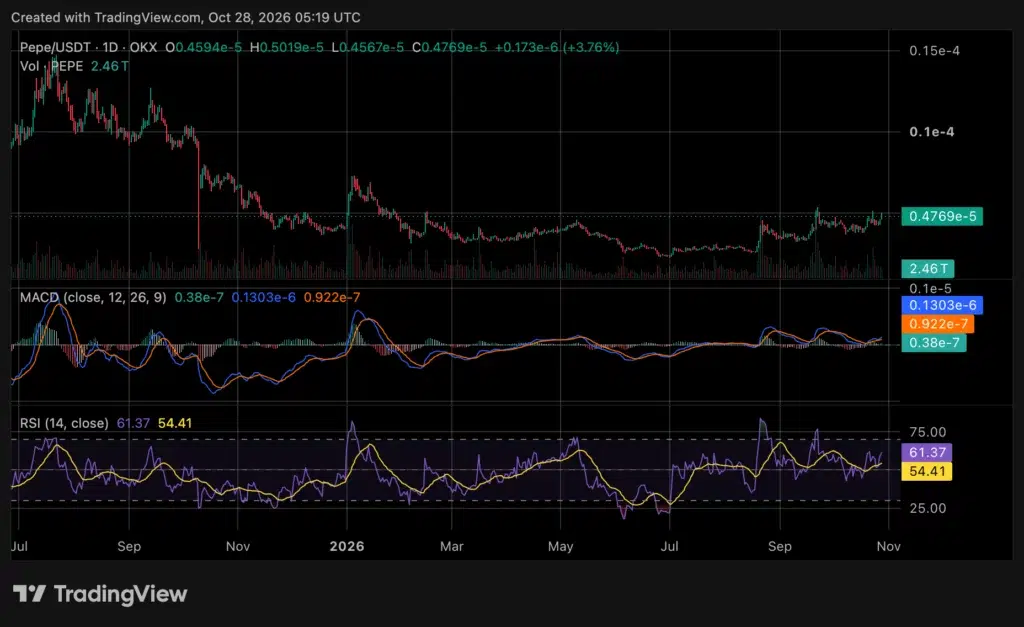The height and width of the screenshot is (627, 1024).
Task: Click the MACD (close, 12, 26, 9) label
Action: click(93, 298)
